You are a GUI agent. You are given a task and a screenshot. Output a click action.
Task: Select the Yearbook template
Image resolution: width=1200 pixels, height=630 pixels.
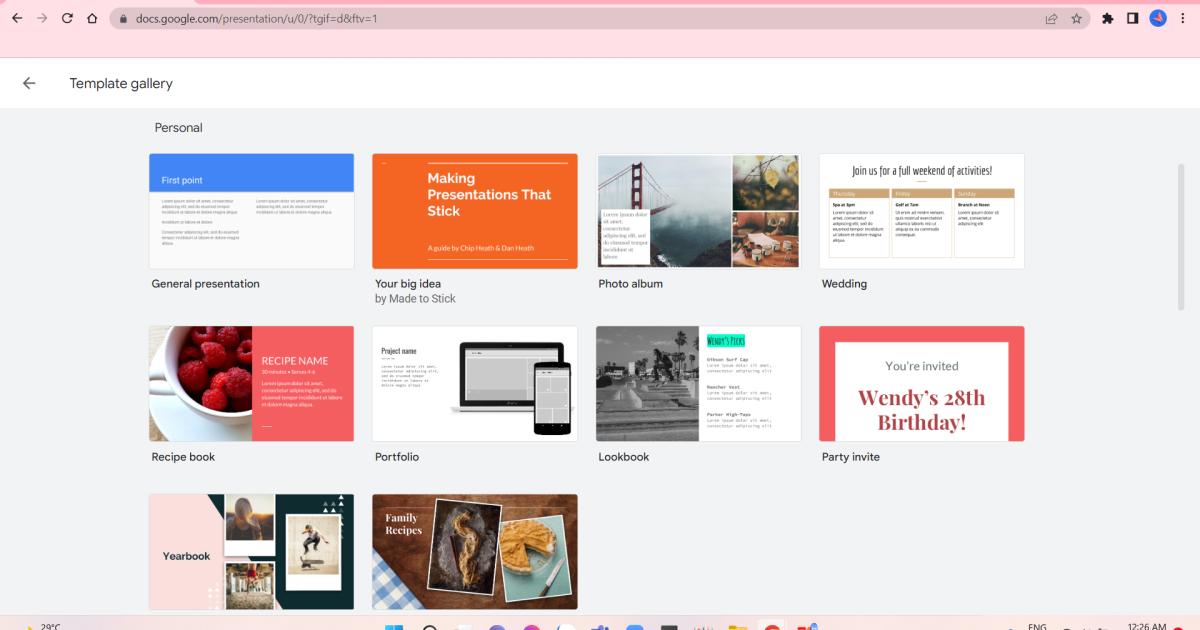click(251, 551)
